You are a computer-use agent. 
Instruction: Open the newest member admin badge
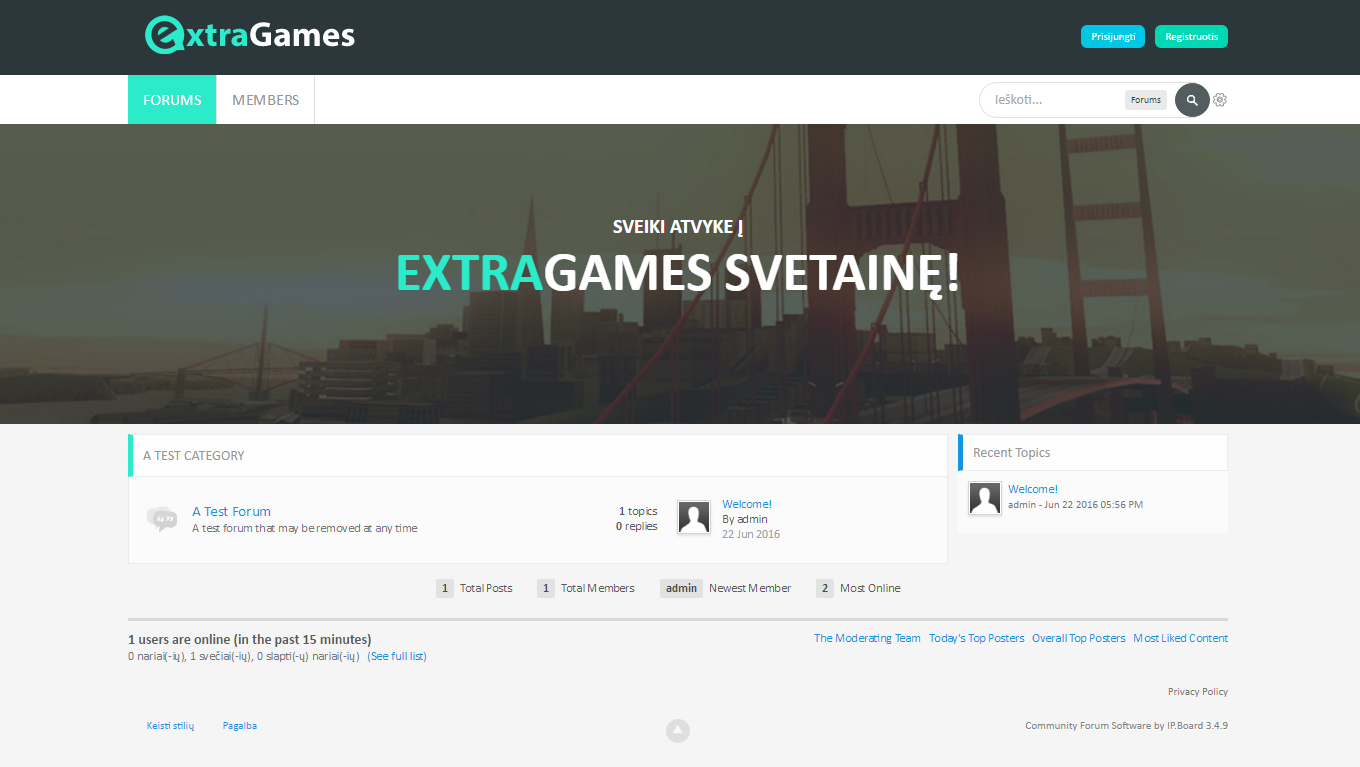(x=681, y=588)
